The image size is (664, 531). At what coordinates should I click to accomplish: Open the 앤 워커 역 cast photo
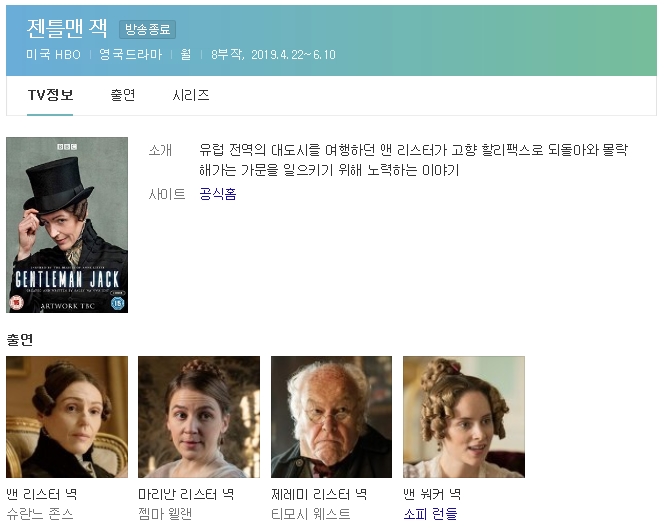coord(464,417)
